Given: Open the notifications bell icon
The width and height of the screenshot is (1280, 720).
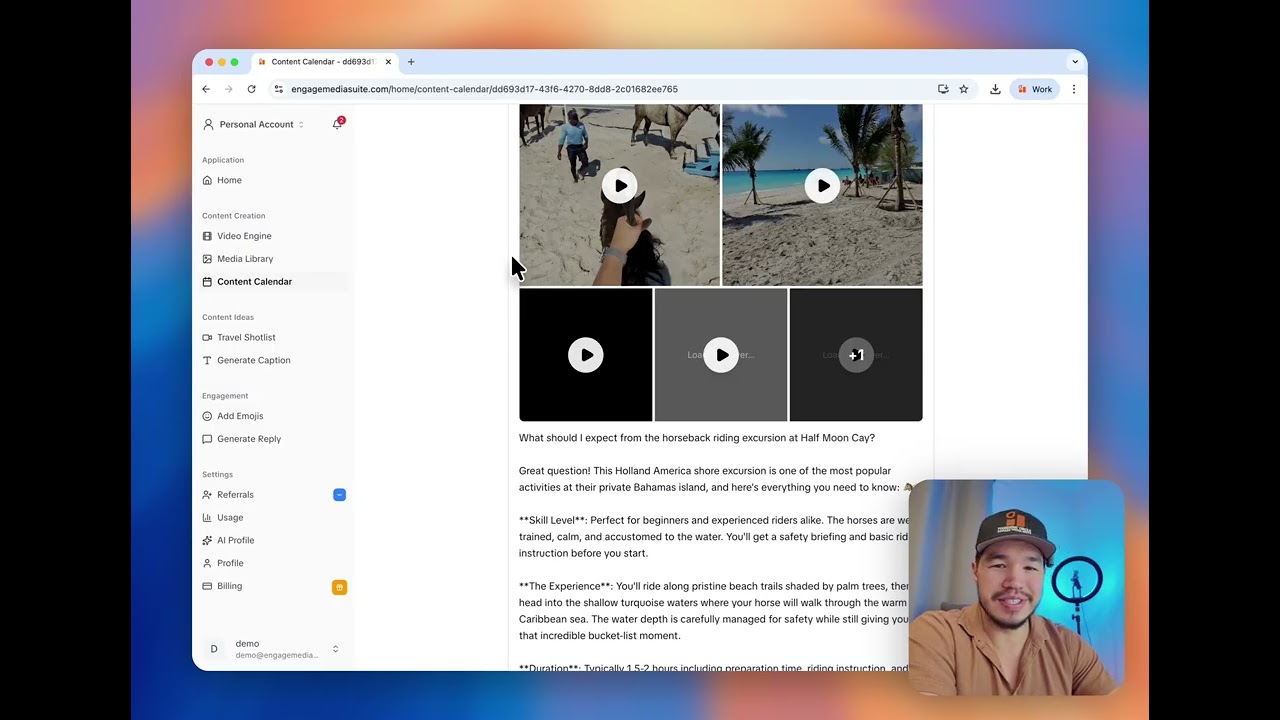Looking at the screenshot, I should [x=337, y=124].
